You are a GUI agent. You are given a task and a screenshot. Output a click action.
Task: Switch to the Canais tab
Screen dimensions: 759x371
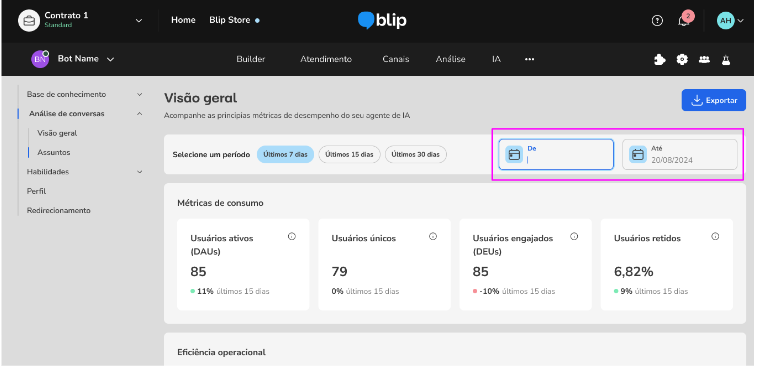(x=395, y=59)
